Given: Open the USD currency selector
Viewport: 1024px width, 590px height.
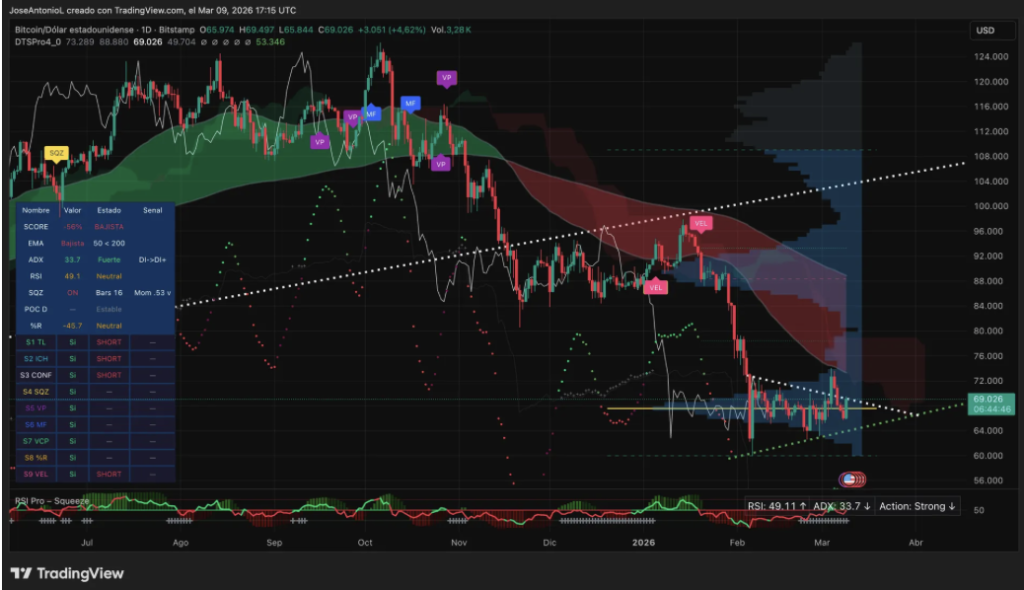Looking at the screenshot, I should [x=984, y=31].
